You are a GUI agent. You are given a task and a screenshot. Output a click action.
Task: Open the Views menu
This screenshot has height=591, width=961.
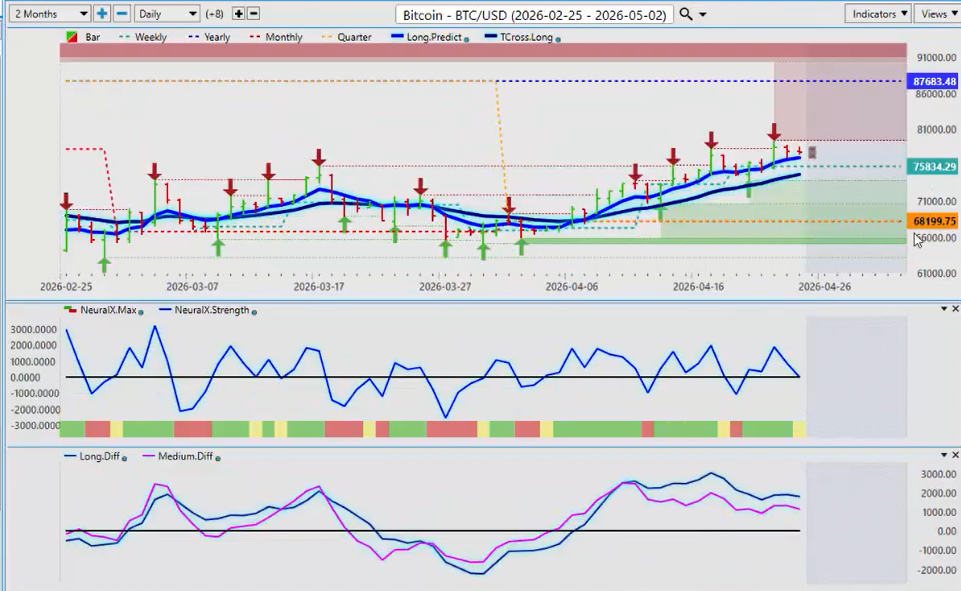(x=937, y=14)
